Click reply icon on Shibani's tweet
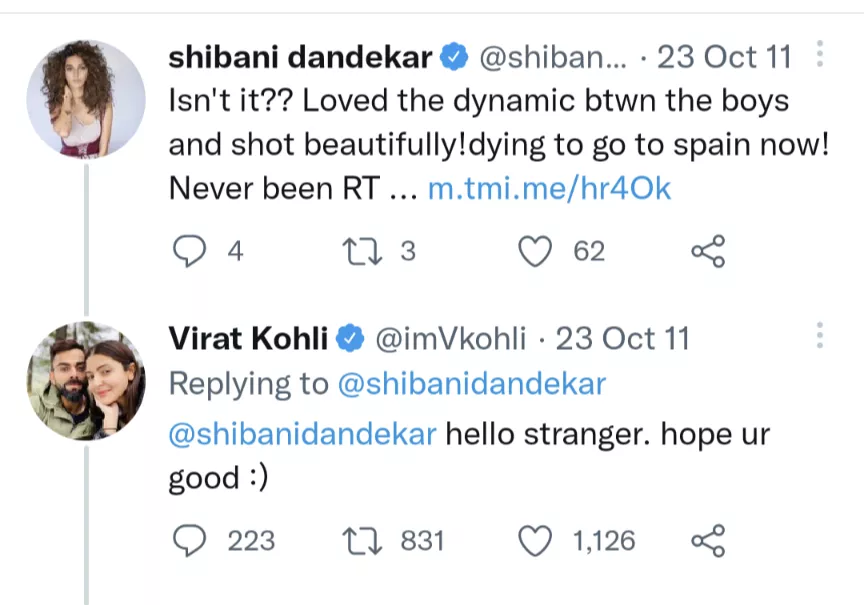Image resolution: width=864 pixels, height=605 pixels. [190, 252]
